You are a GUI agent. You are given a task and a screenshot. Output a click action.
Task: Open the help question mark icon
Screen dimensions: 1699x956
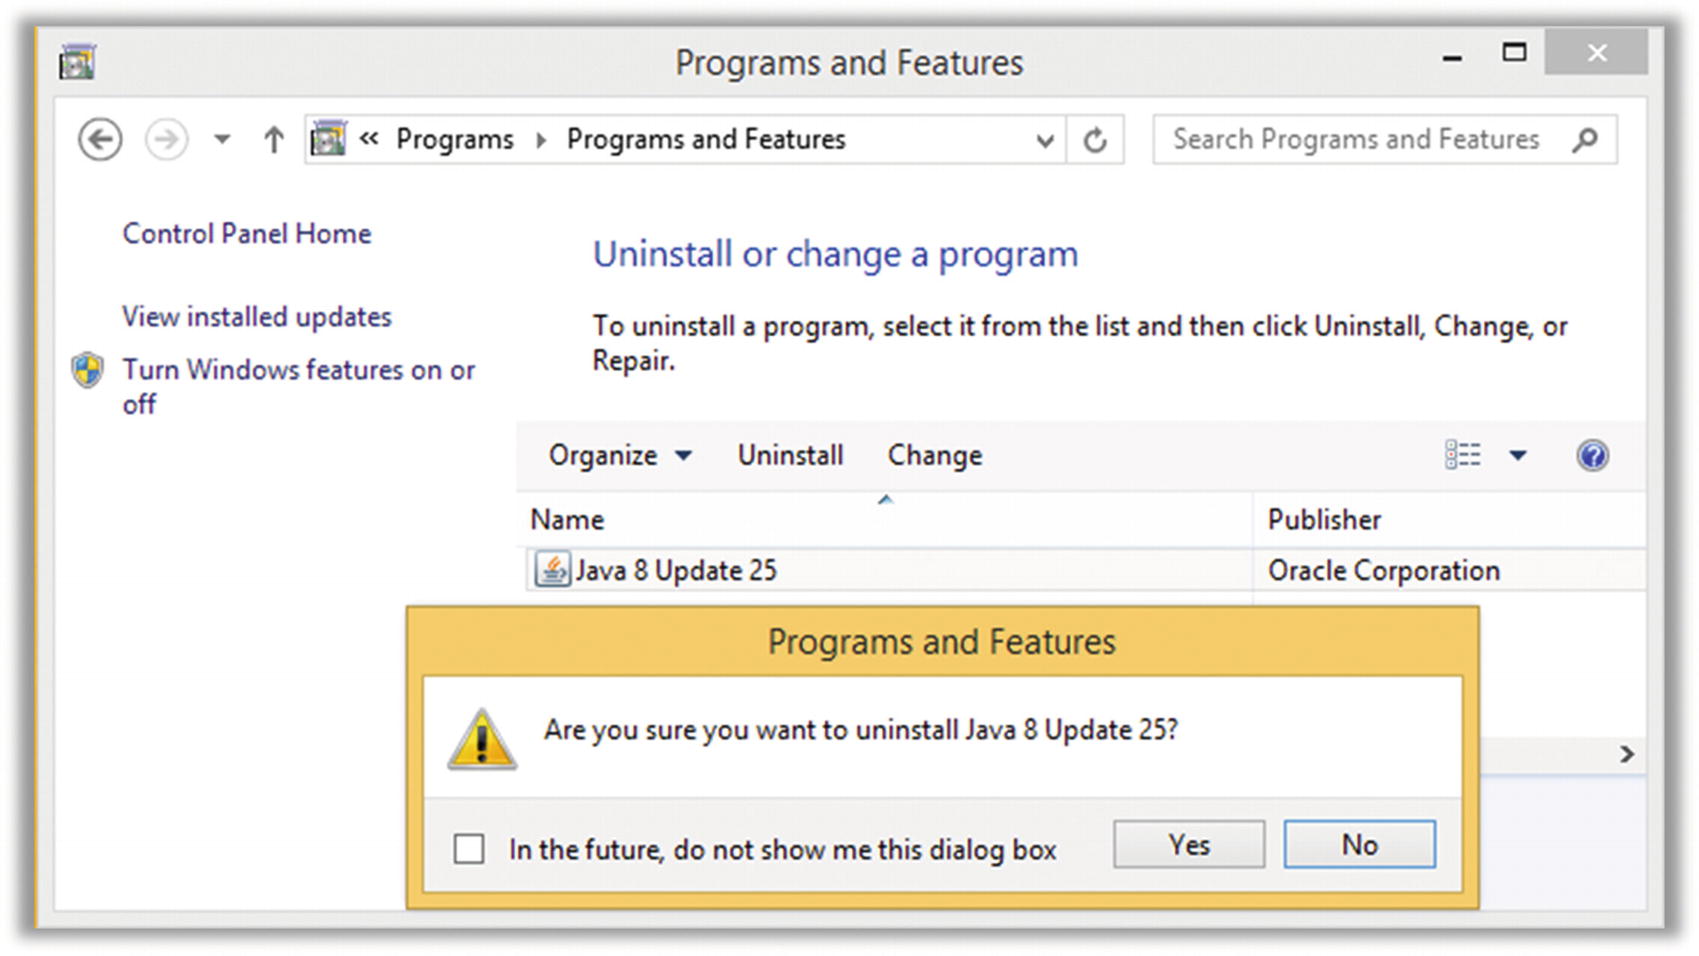coord(1592,456)
